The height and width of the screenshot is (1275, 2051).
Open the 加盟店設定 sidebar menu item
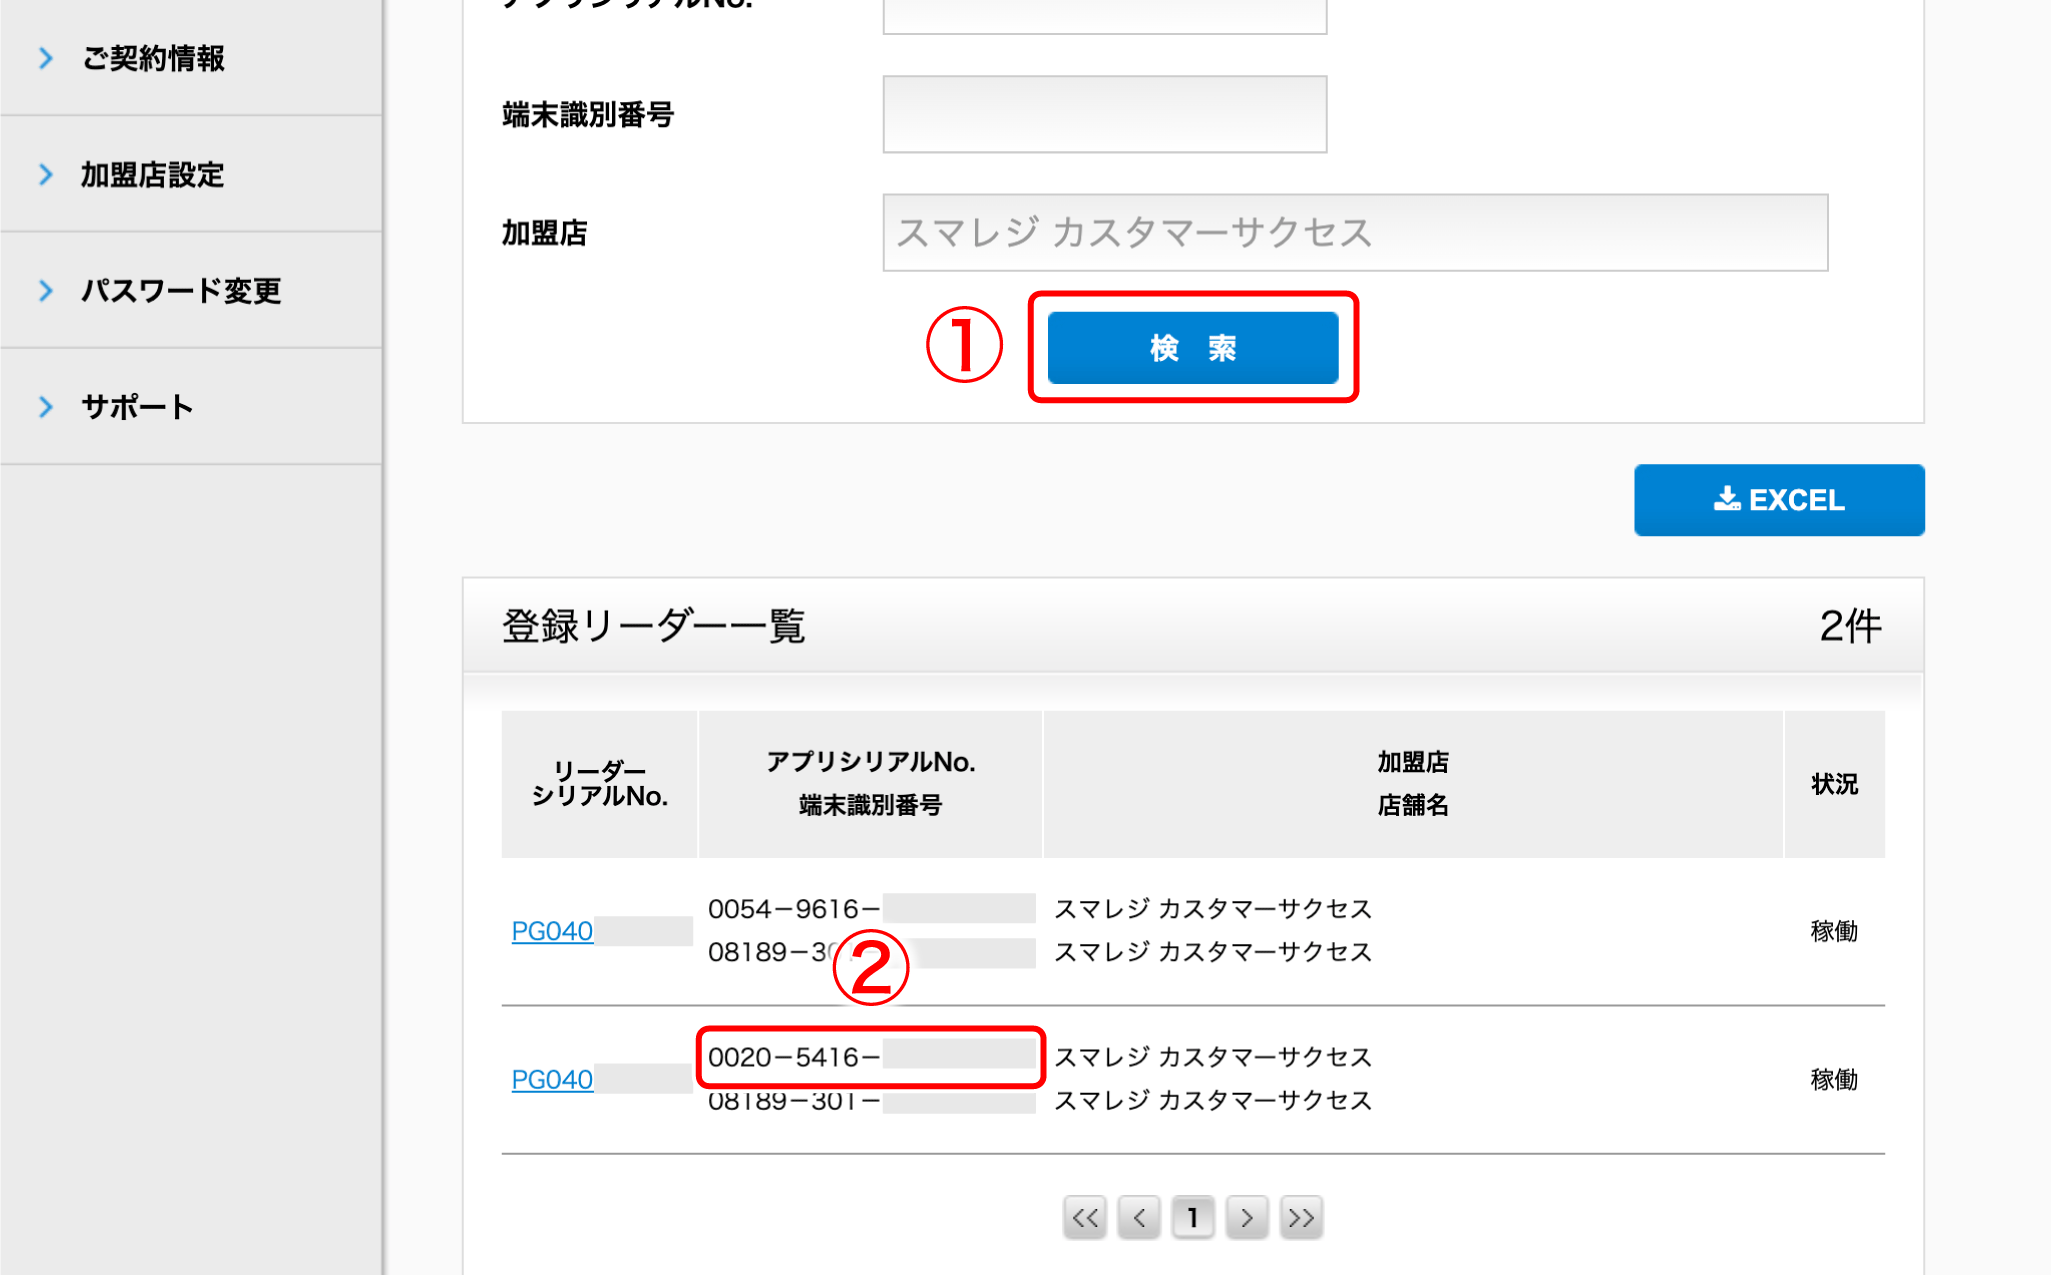coord(153,175)
